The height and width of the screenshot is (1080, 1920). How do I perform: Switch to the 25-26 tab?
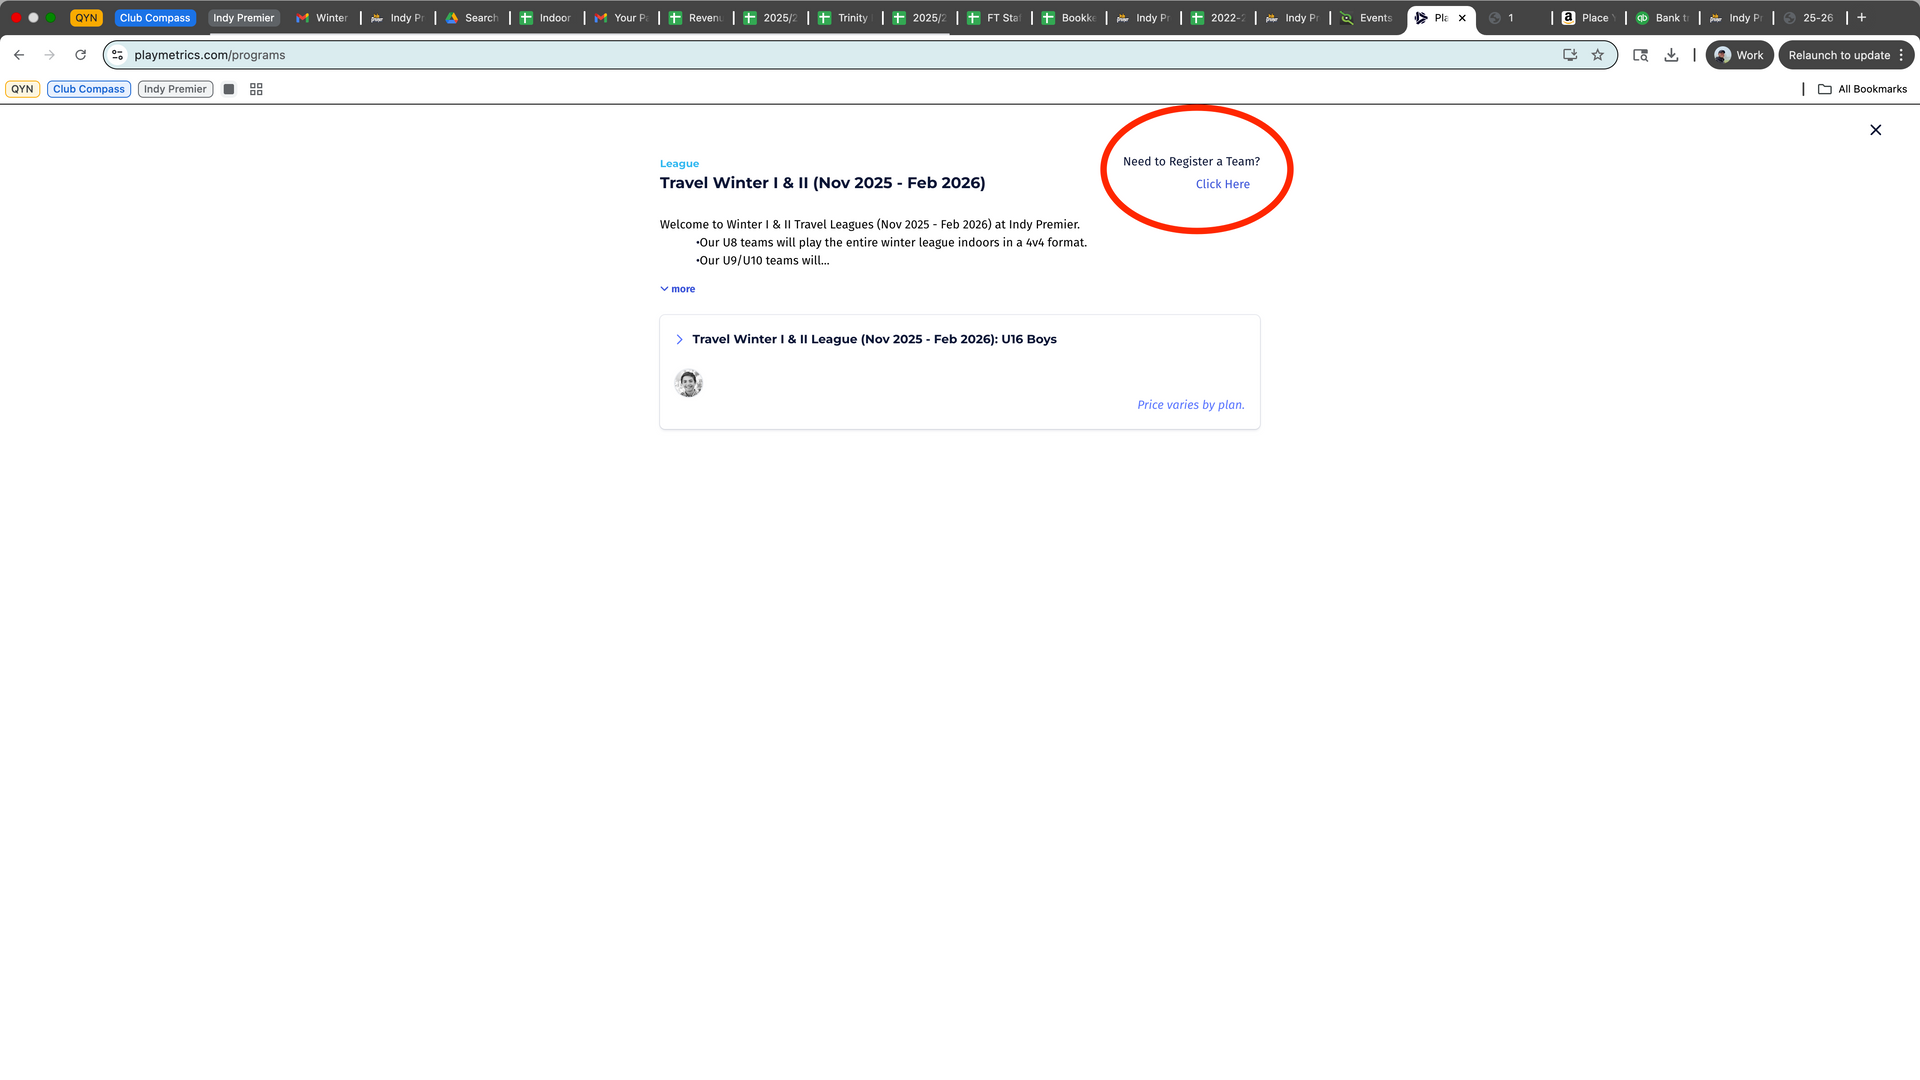click(1810, 18)
